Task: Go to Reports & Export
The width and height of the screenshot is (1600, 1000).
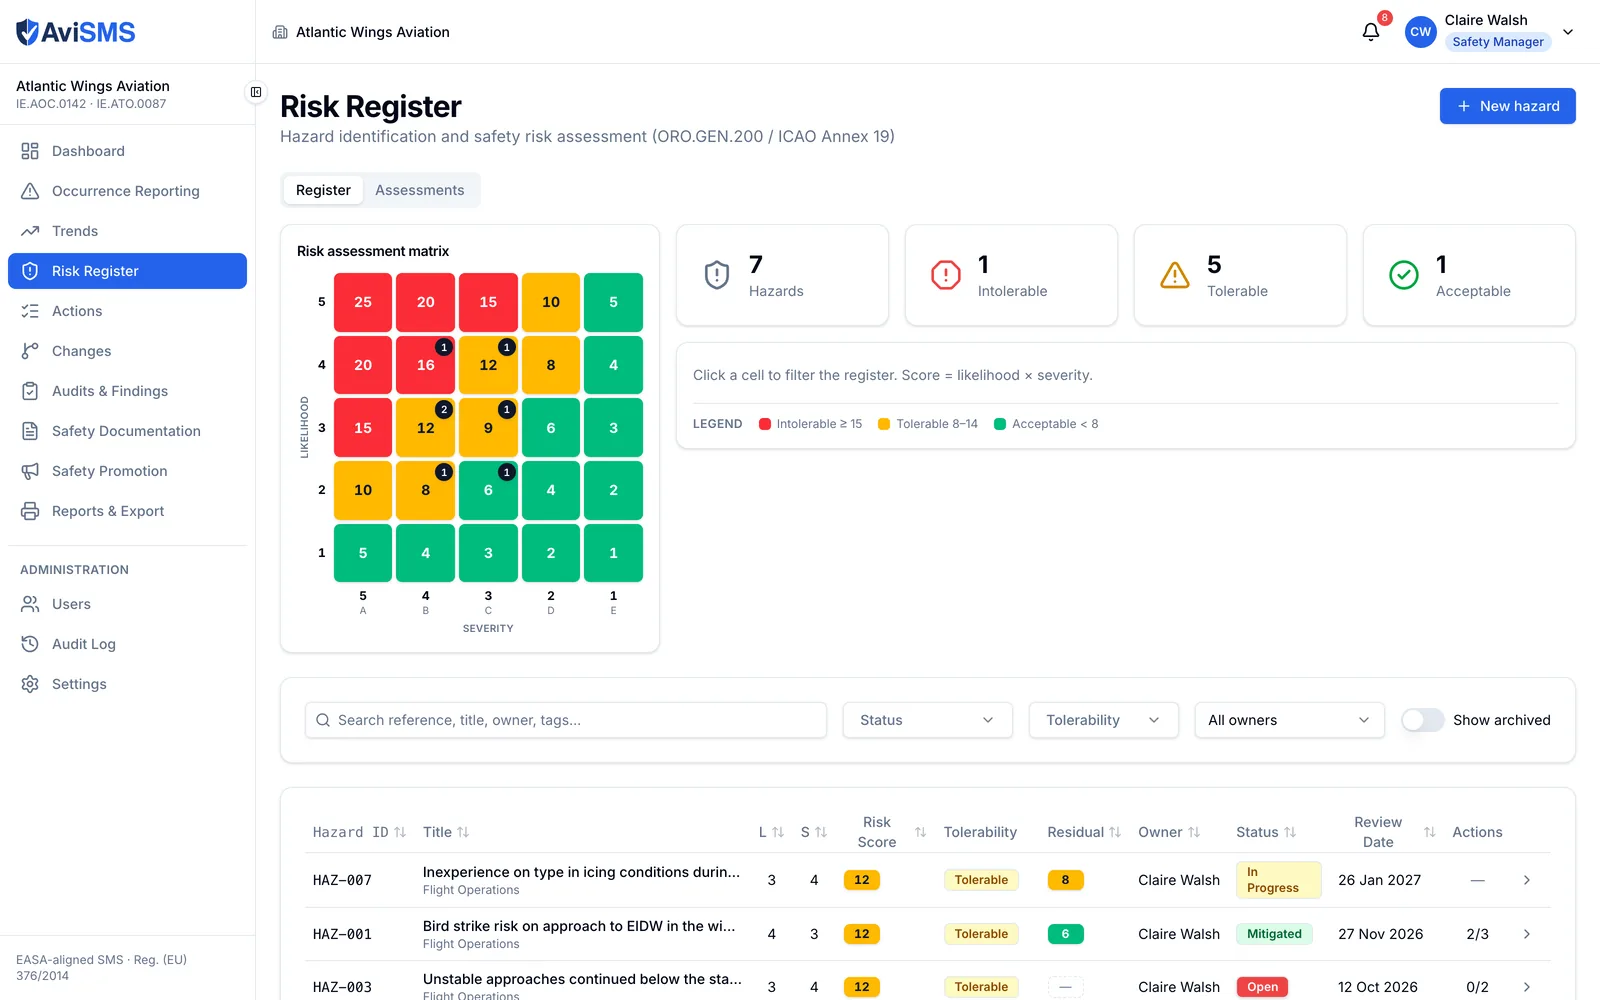Action: coord(127,511)
